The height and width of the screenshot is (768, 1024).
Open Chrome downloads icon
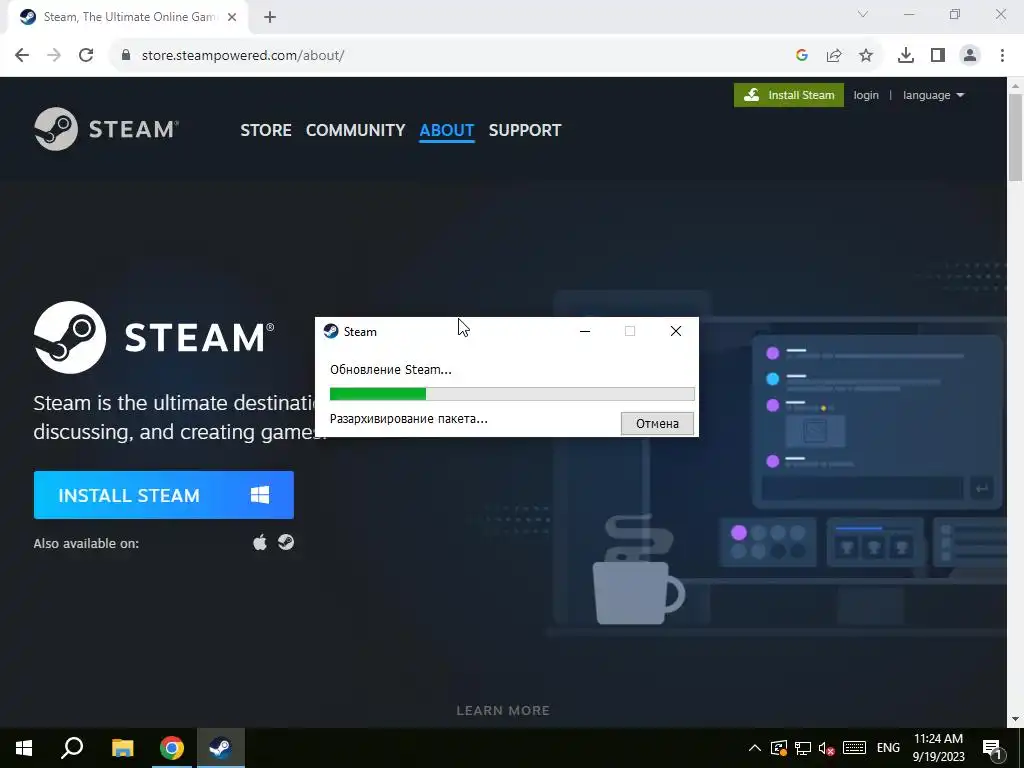(x=906, y=56)
